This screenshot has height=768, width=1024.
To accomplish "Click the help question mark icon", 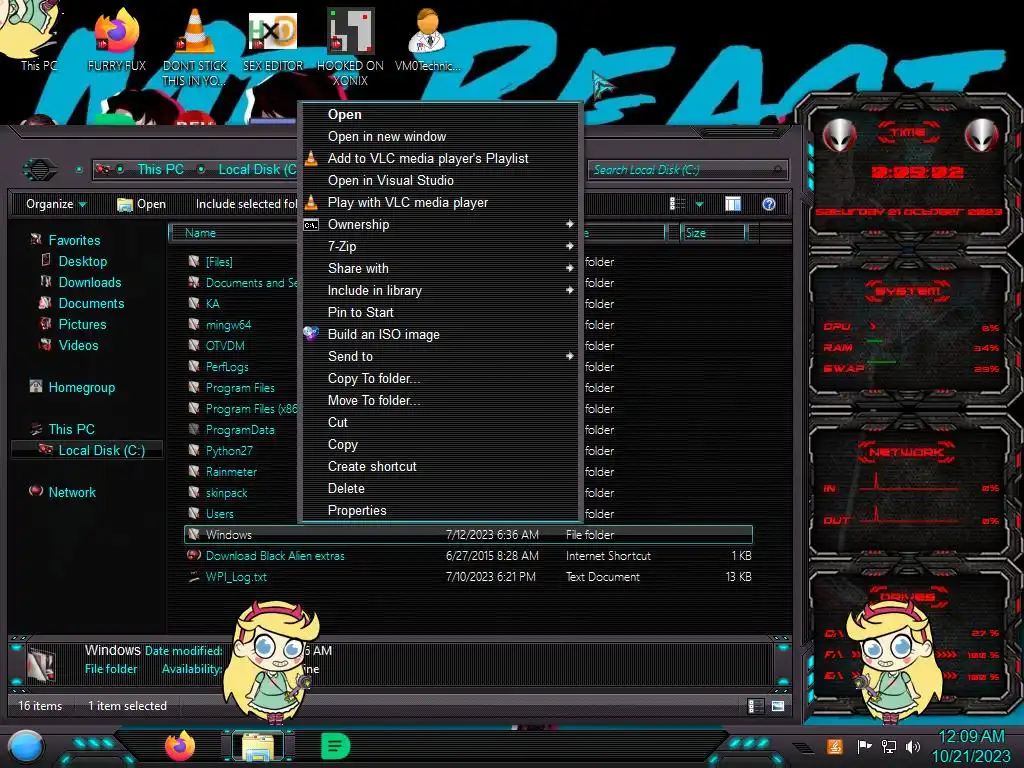I will pyautogui.click(x=769, y=204).
